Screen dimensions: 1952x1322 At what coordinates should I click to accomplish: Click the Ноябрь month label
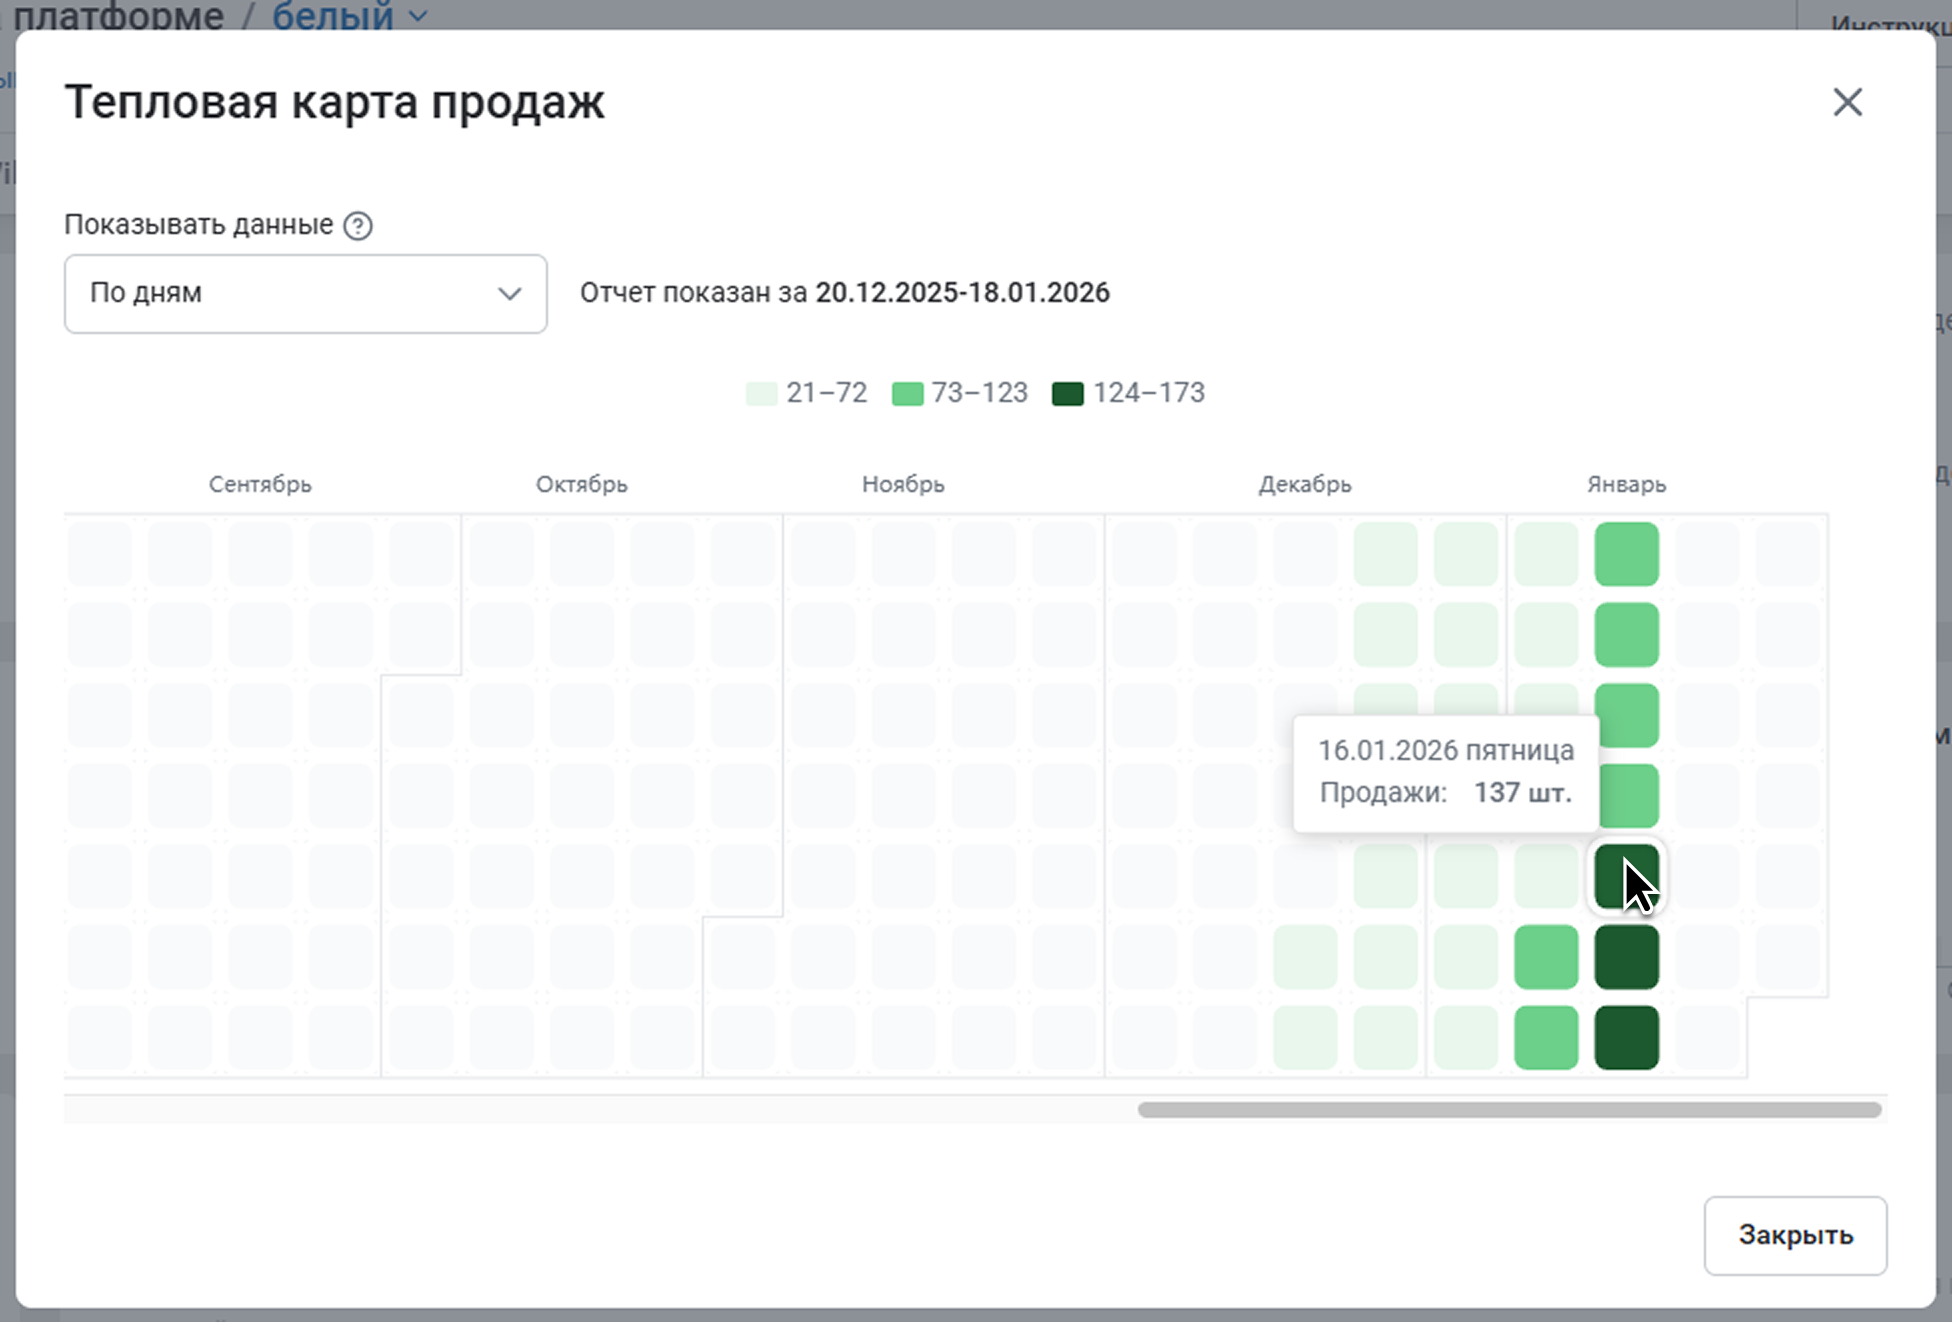click(903, 485)
